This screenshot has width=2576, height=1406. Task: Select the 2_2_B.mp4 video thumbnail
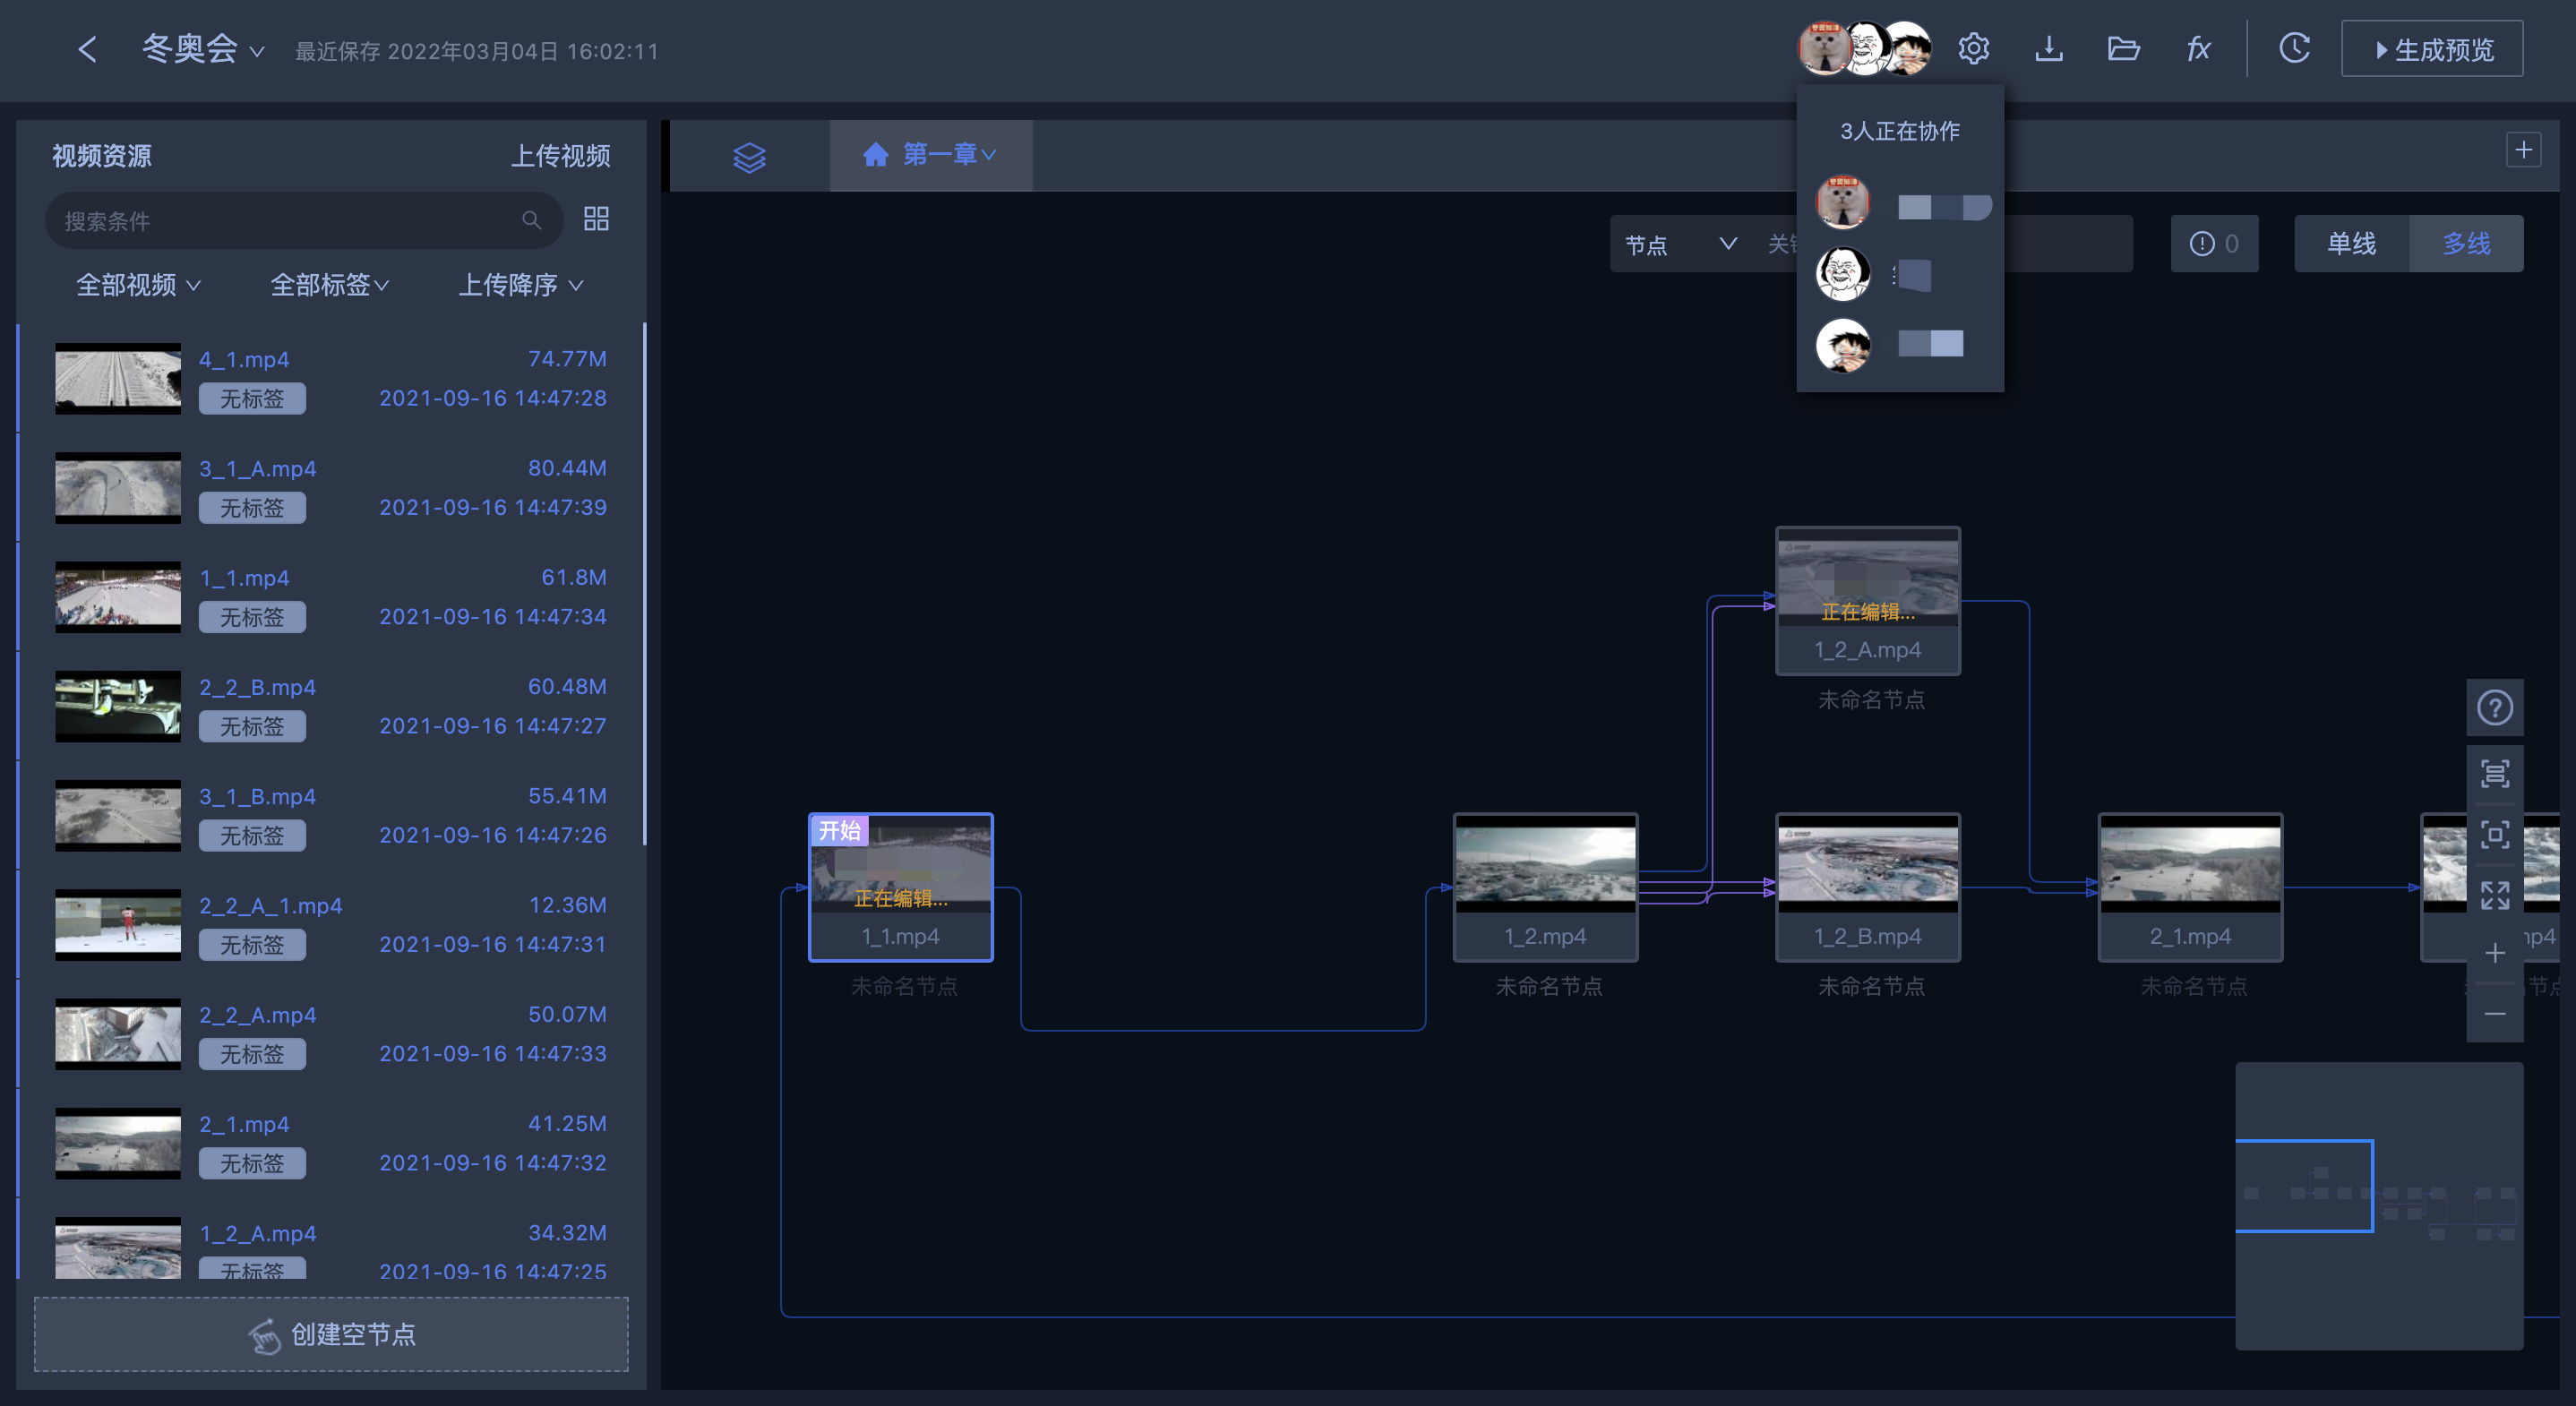pos(118,706)
